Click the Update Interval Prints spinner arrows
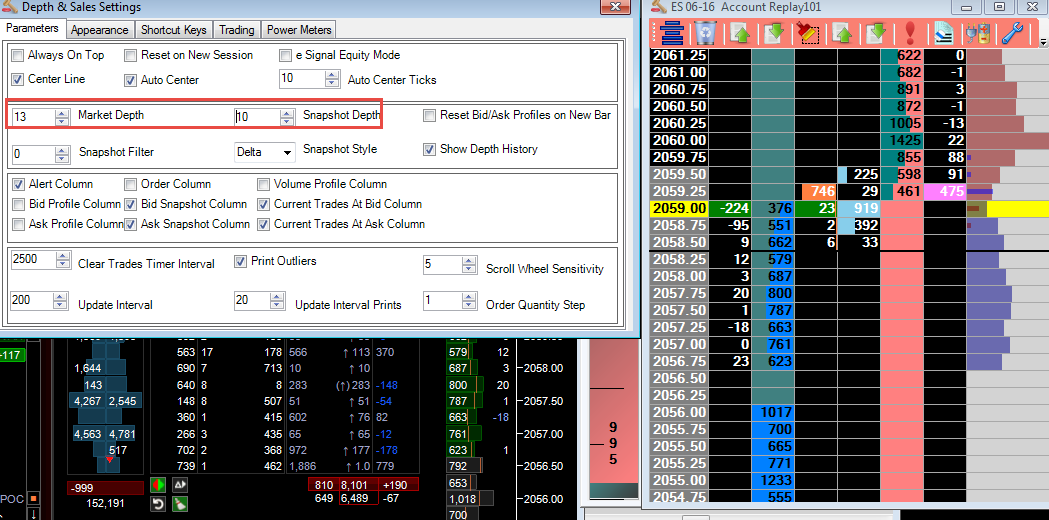This screenshot has width=1049, height=520. pos(278,301)
